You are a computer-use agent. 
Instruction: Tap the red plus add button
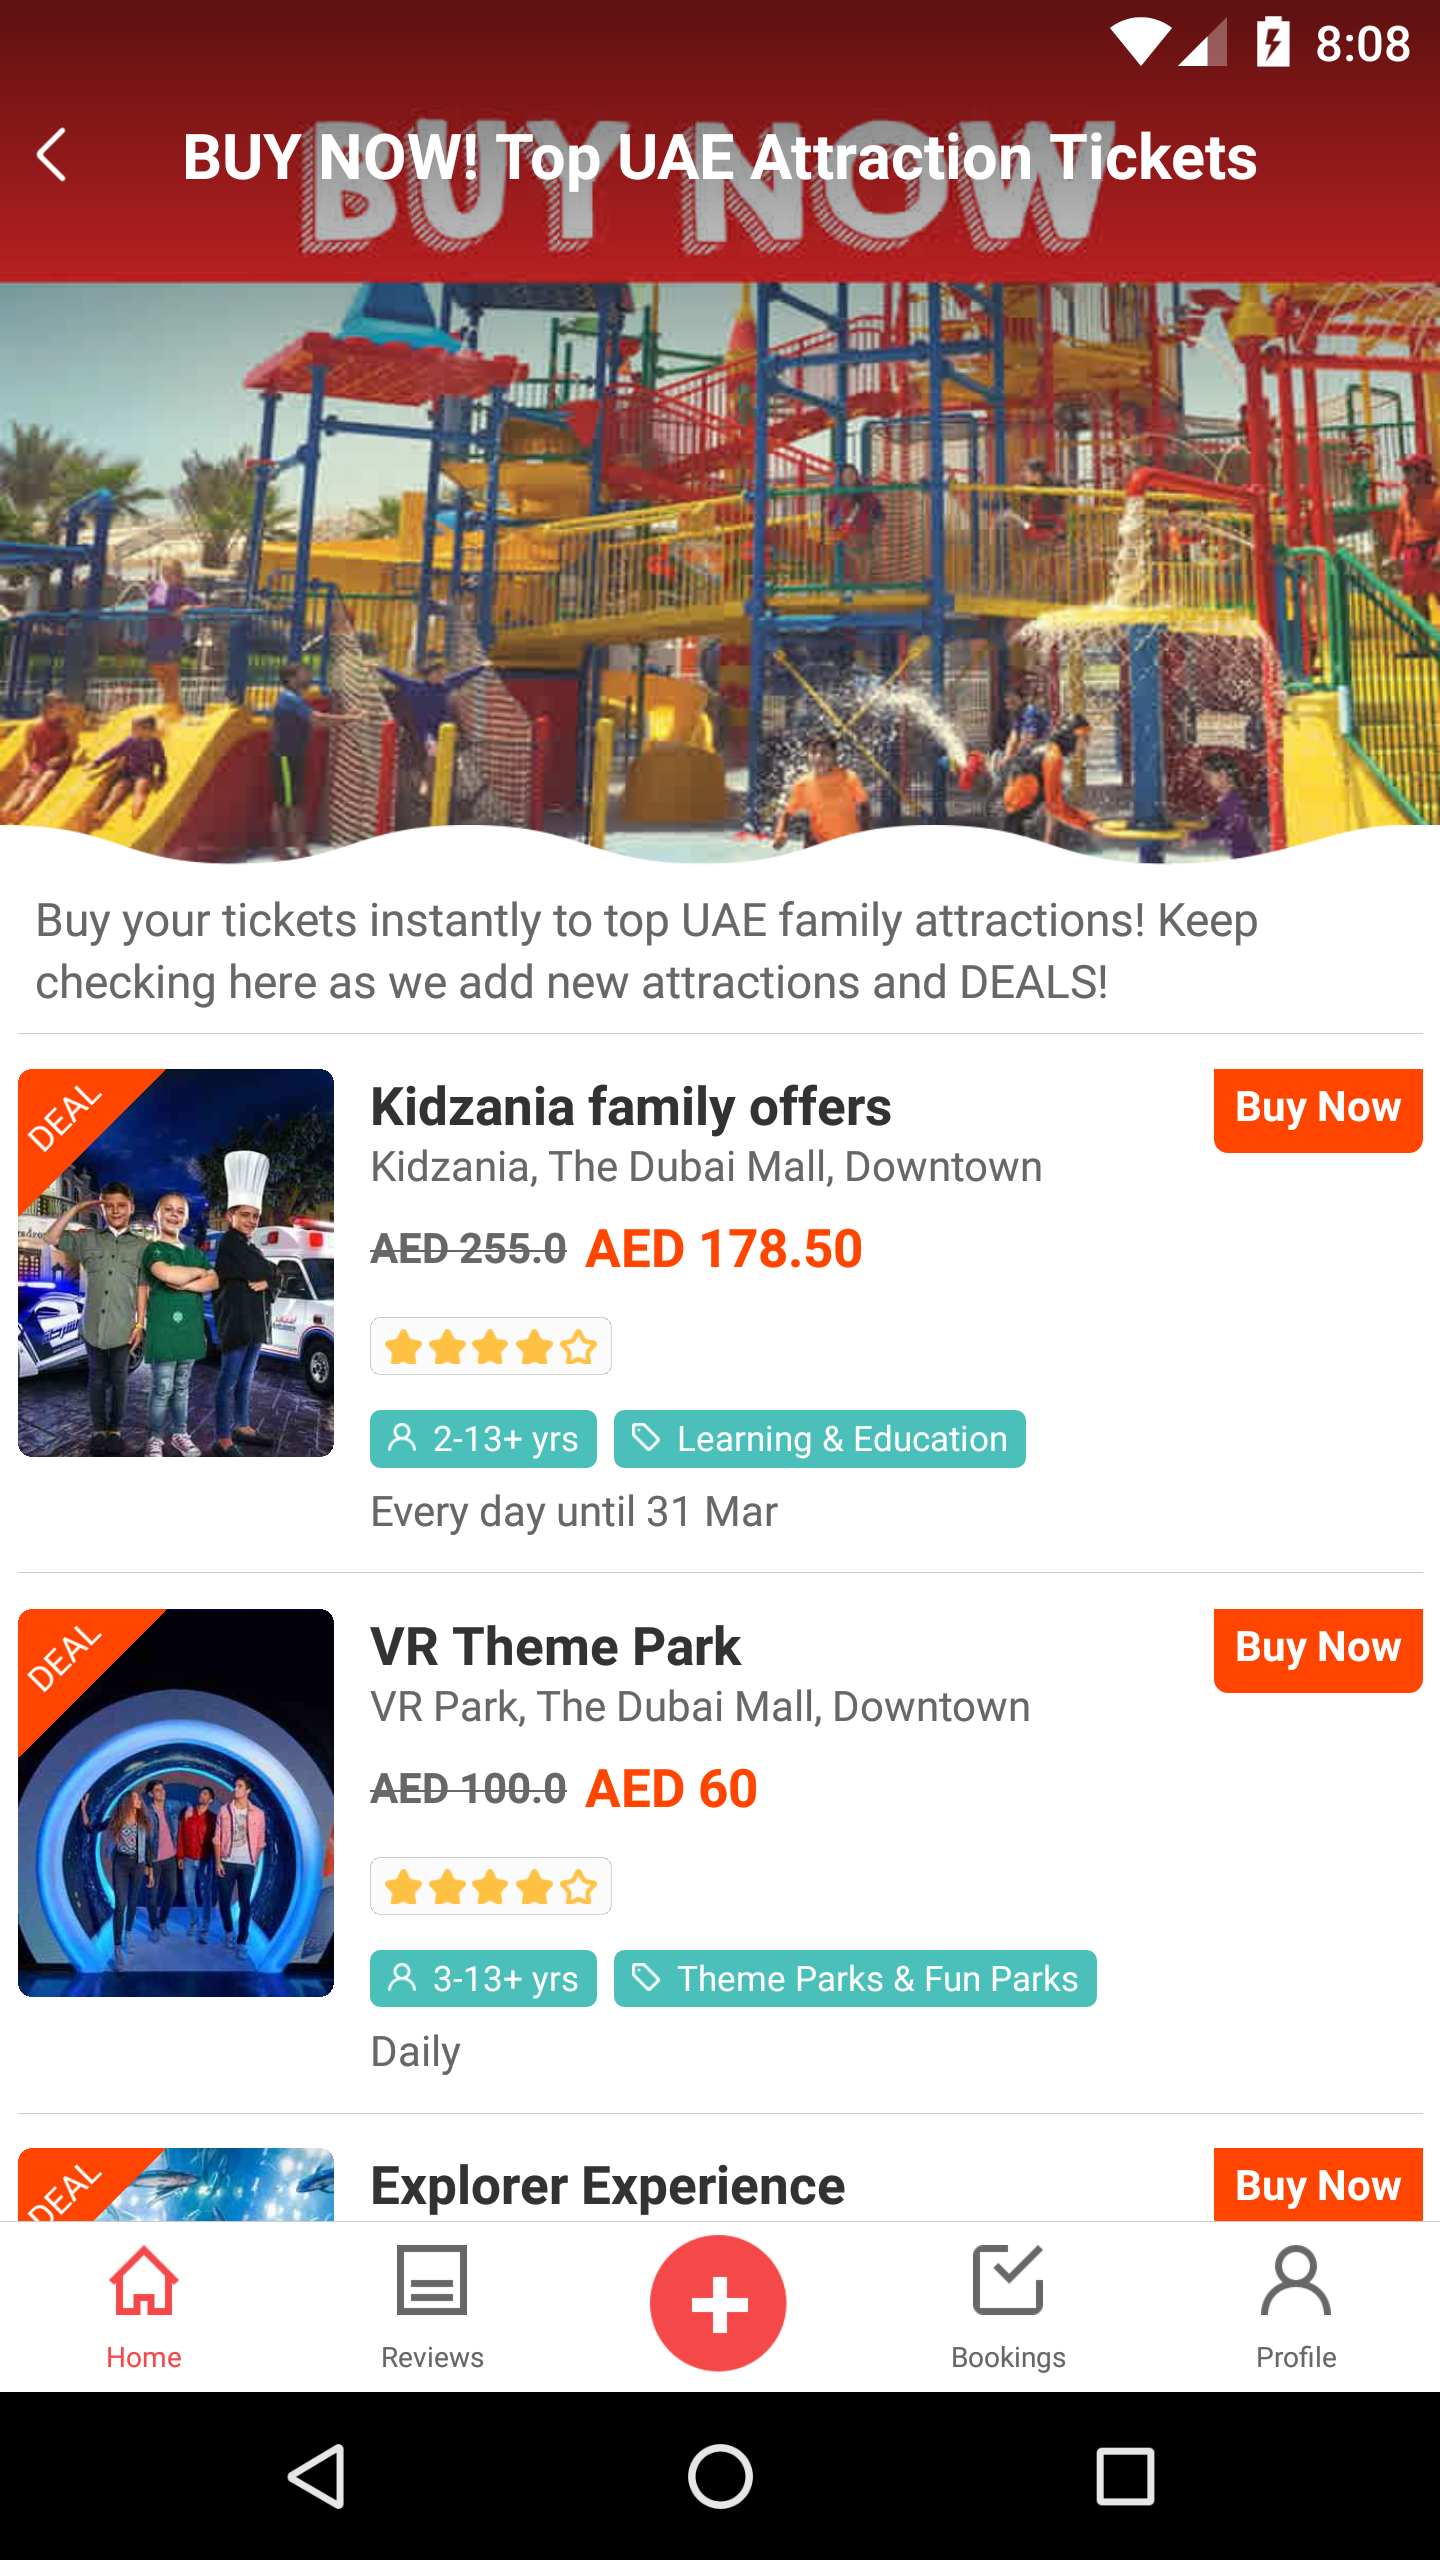(718, 2302)
